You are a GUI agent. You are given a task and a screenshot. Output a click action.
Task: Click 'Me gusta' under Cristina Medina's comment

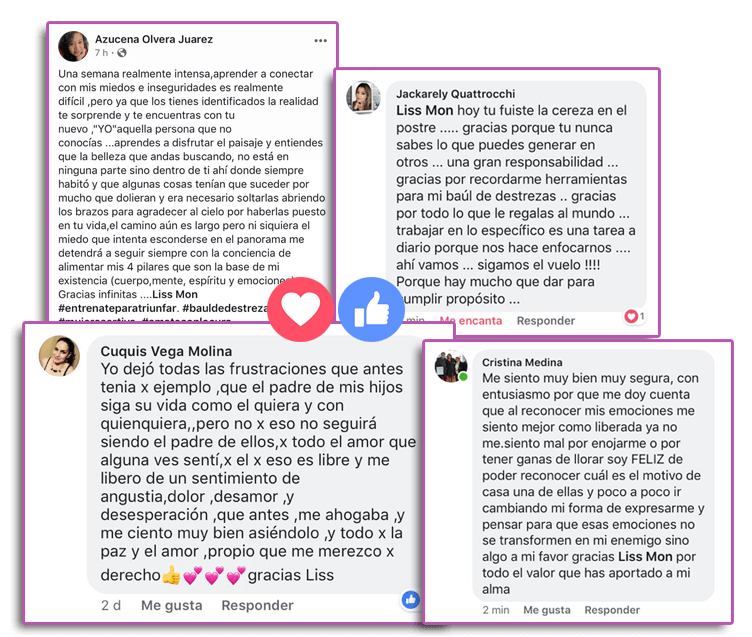[547, 610]
